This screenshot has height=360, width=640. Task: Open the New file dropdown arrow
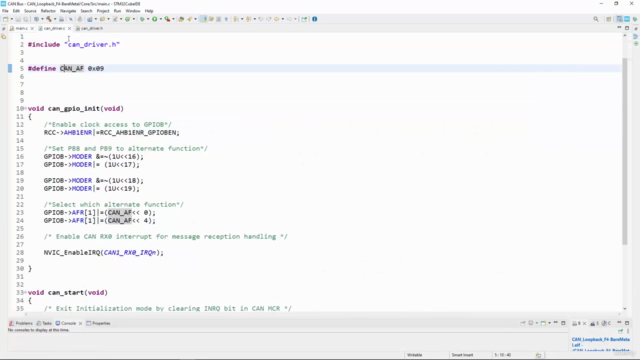tap(11, 19)
